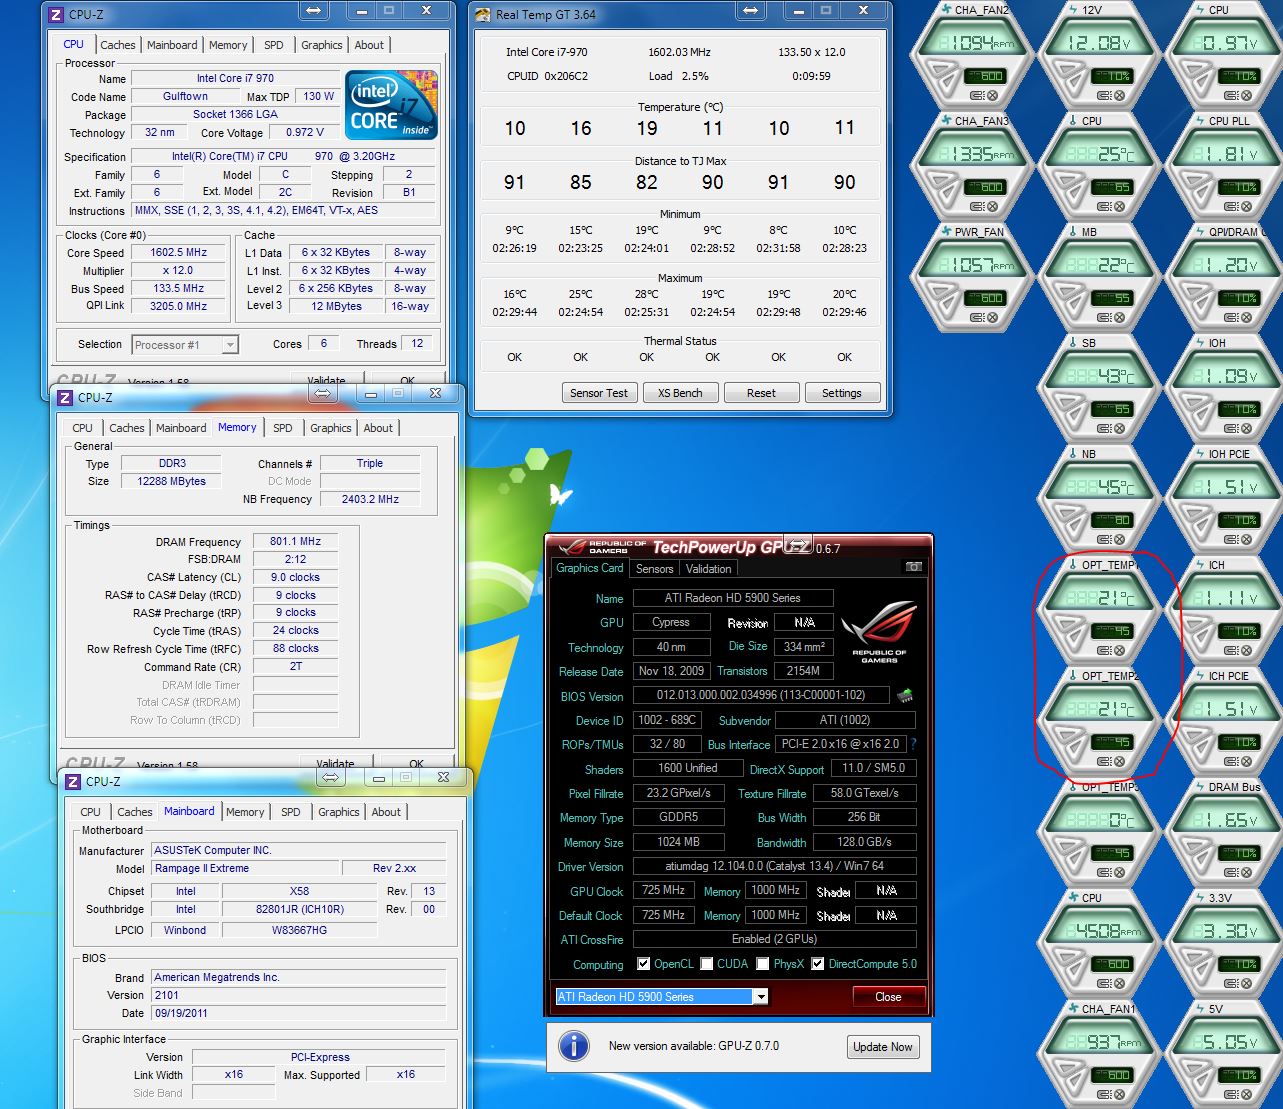Toggle the DirectCompute 5.0 checkbox
Image resolution: width=1283 pixels, height=1109 pixels.
pyautogui.click(x=818, y=964)
